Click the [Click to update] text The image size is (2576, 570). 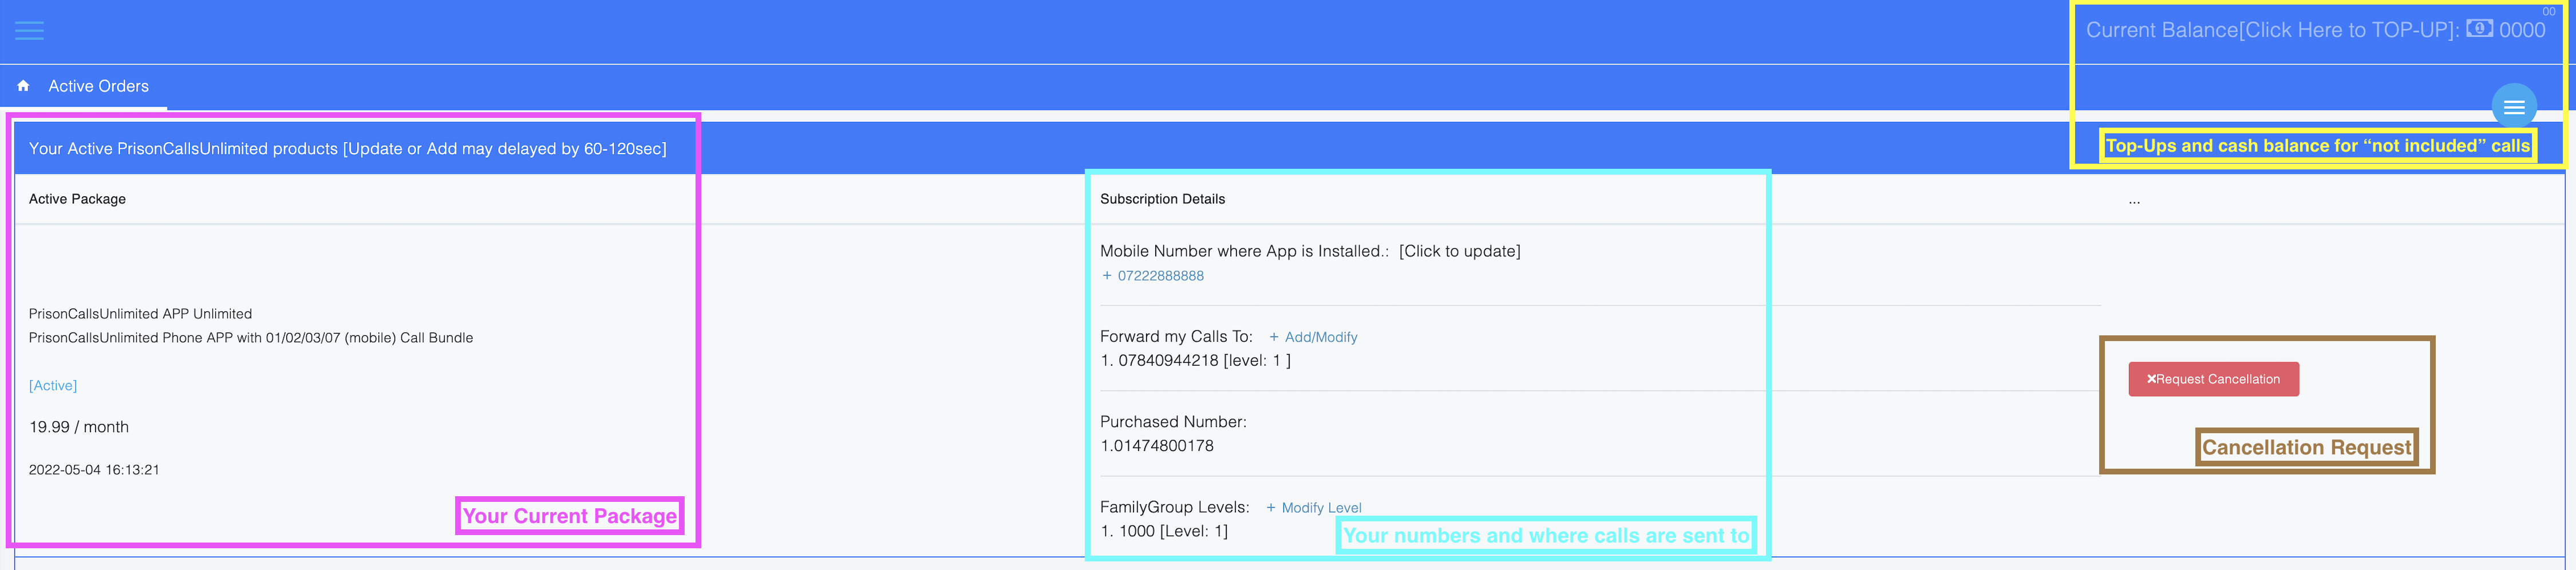[x=1459, y=251]
